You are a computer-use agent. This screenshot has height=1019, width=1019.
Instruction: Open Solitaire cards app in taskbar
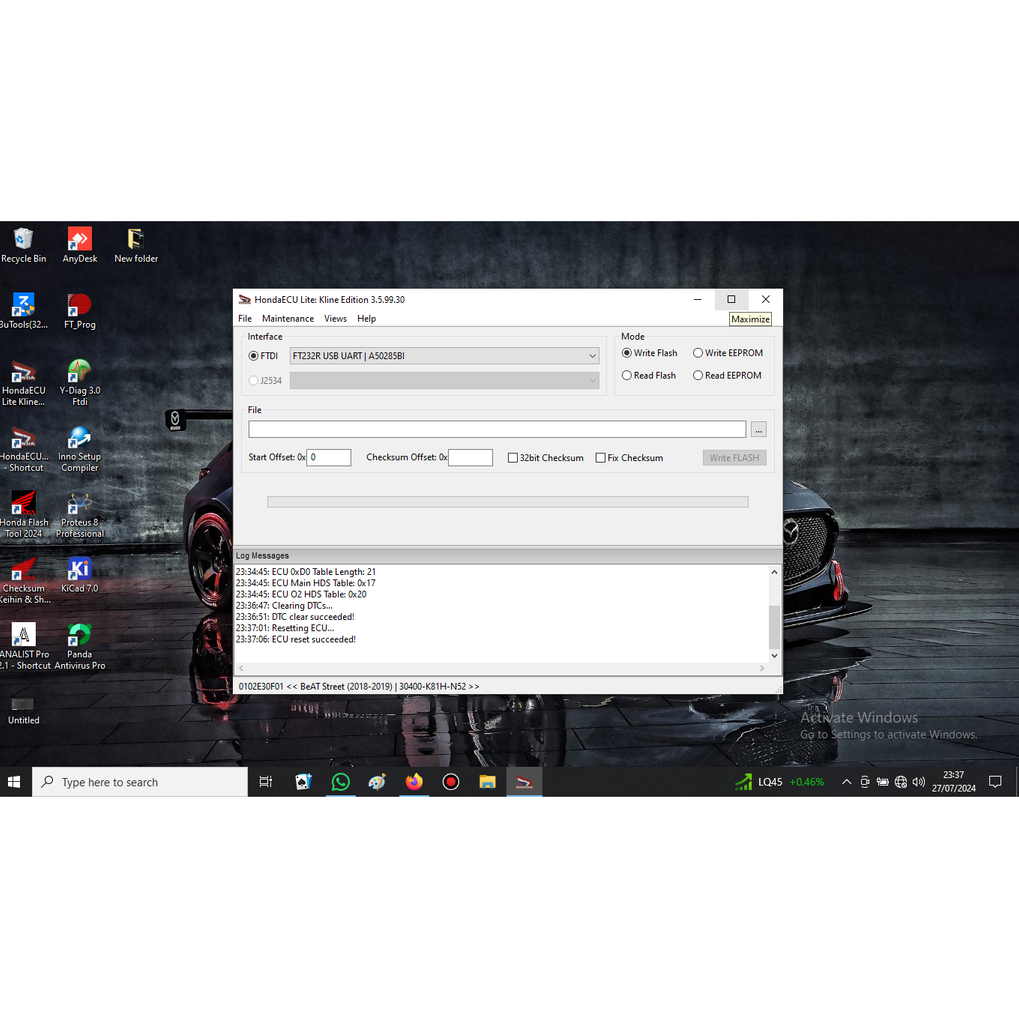pos(303,782)
